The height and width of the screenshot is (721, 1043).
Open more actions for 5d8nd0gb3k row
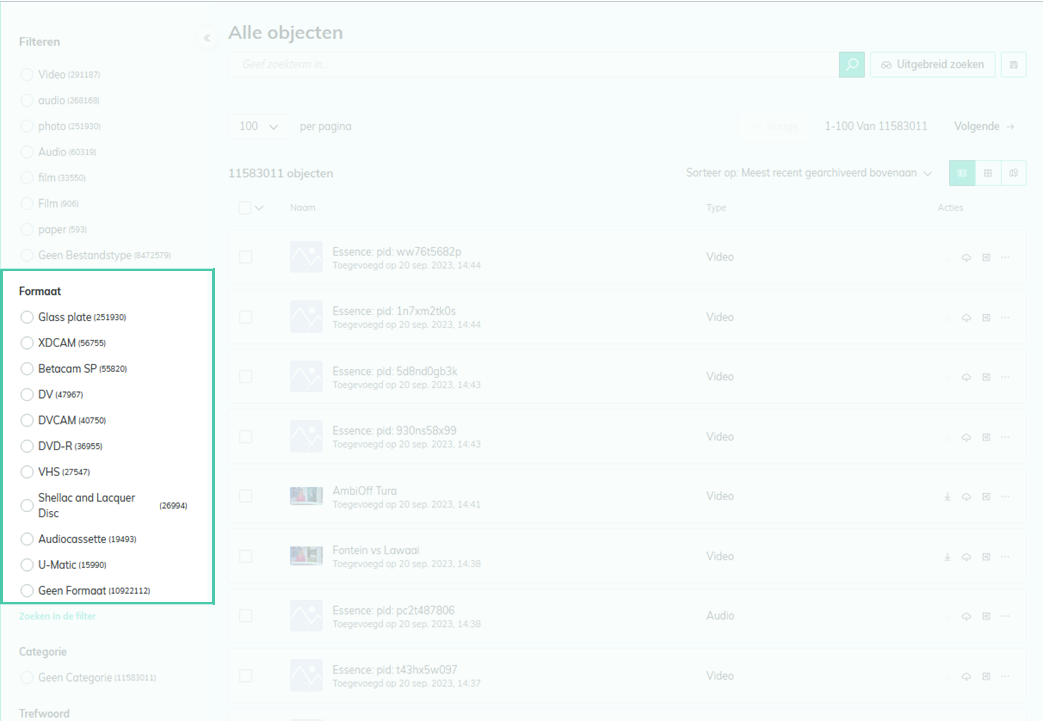pyautogui.click(x=1005, y=377)
